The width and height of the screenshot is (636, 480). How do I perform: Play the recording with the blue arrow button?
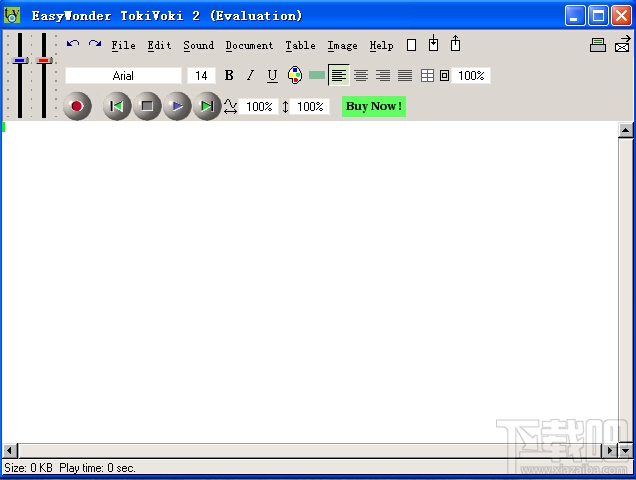177,106
